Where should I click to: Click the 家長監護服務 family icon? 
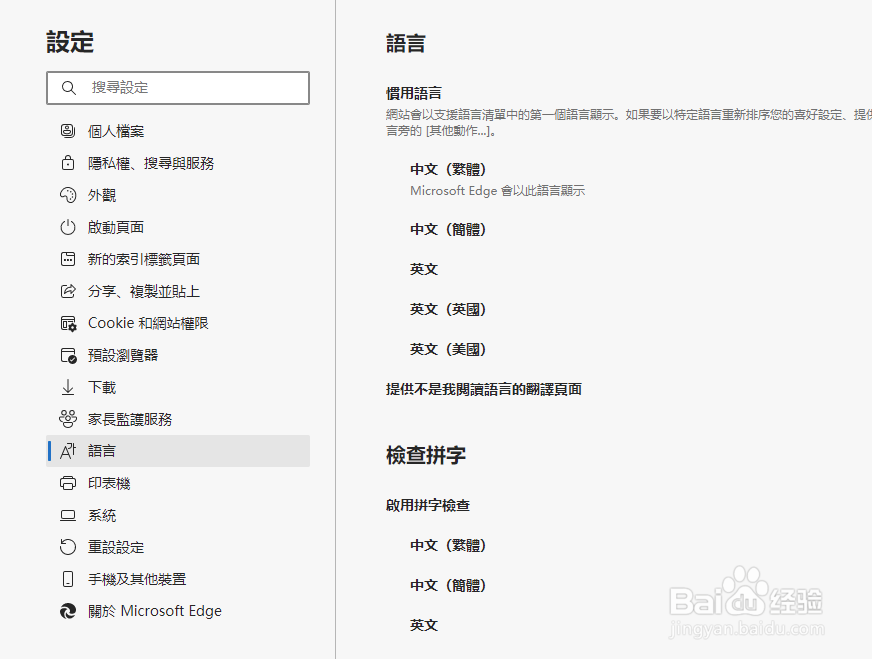click(x=68, y=419)
